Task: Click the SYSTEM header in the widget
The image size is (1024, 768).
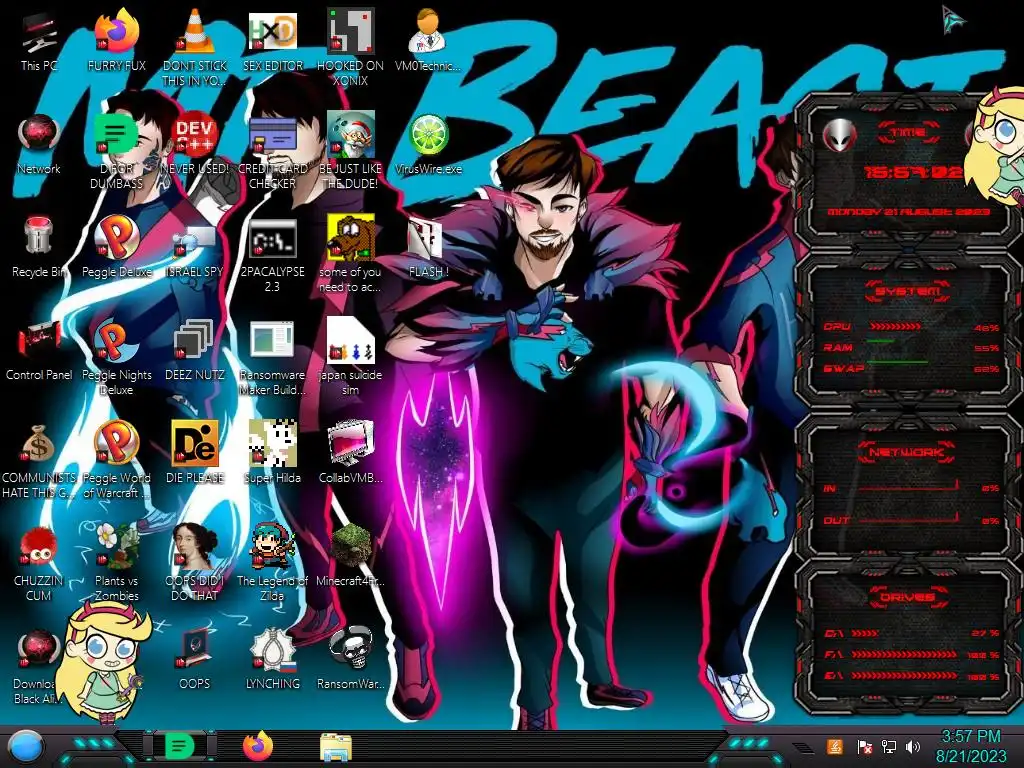Action: (x=908, y=291)
